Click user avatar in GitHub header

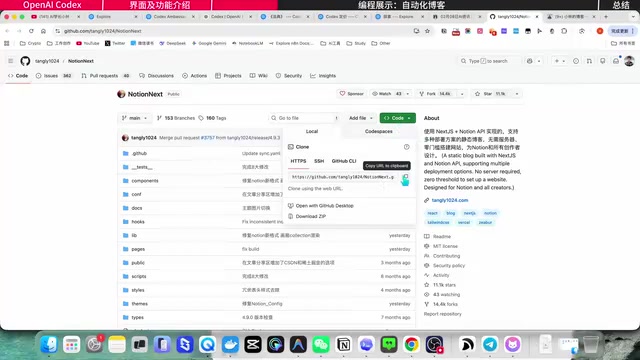pos(629,61)
